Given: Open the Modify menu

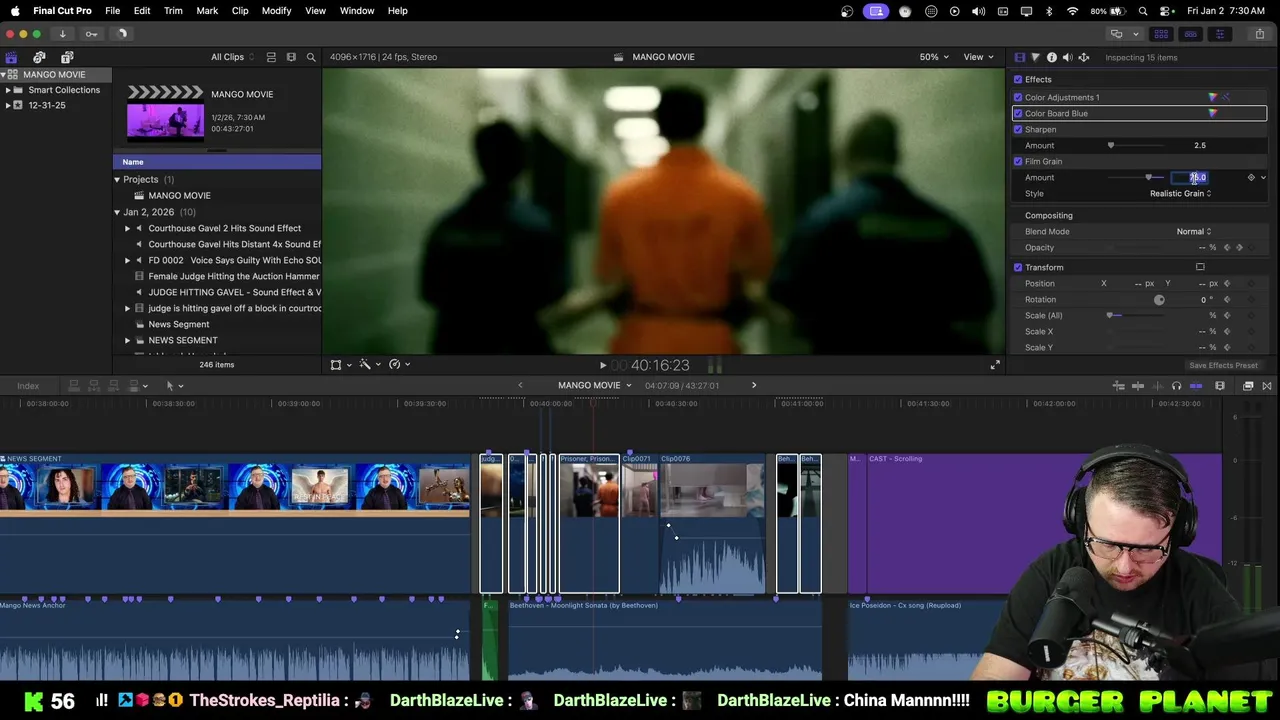Looking at the screenshot, I should [276, 10].
